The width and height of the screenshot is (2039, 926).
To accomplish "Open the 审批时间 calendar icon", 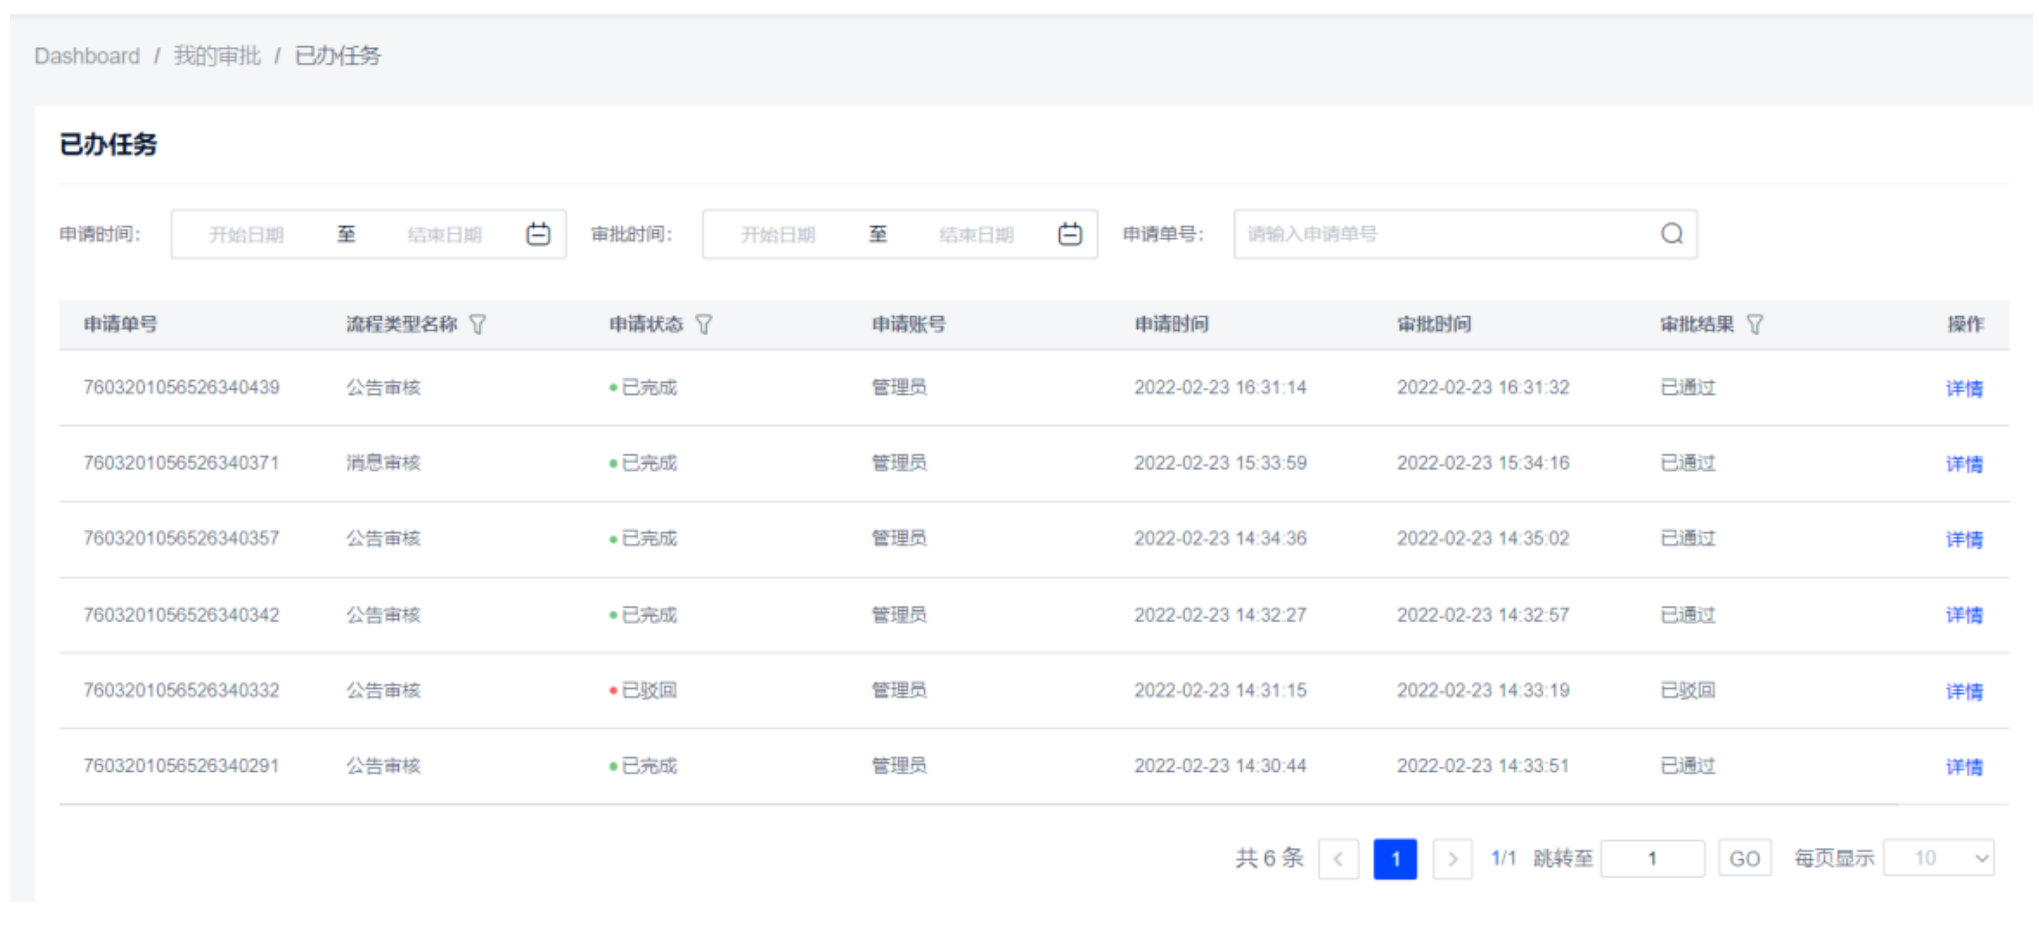I will tap(1070, 234).
